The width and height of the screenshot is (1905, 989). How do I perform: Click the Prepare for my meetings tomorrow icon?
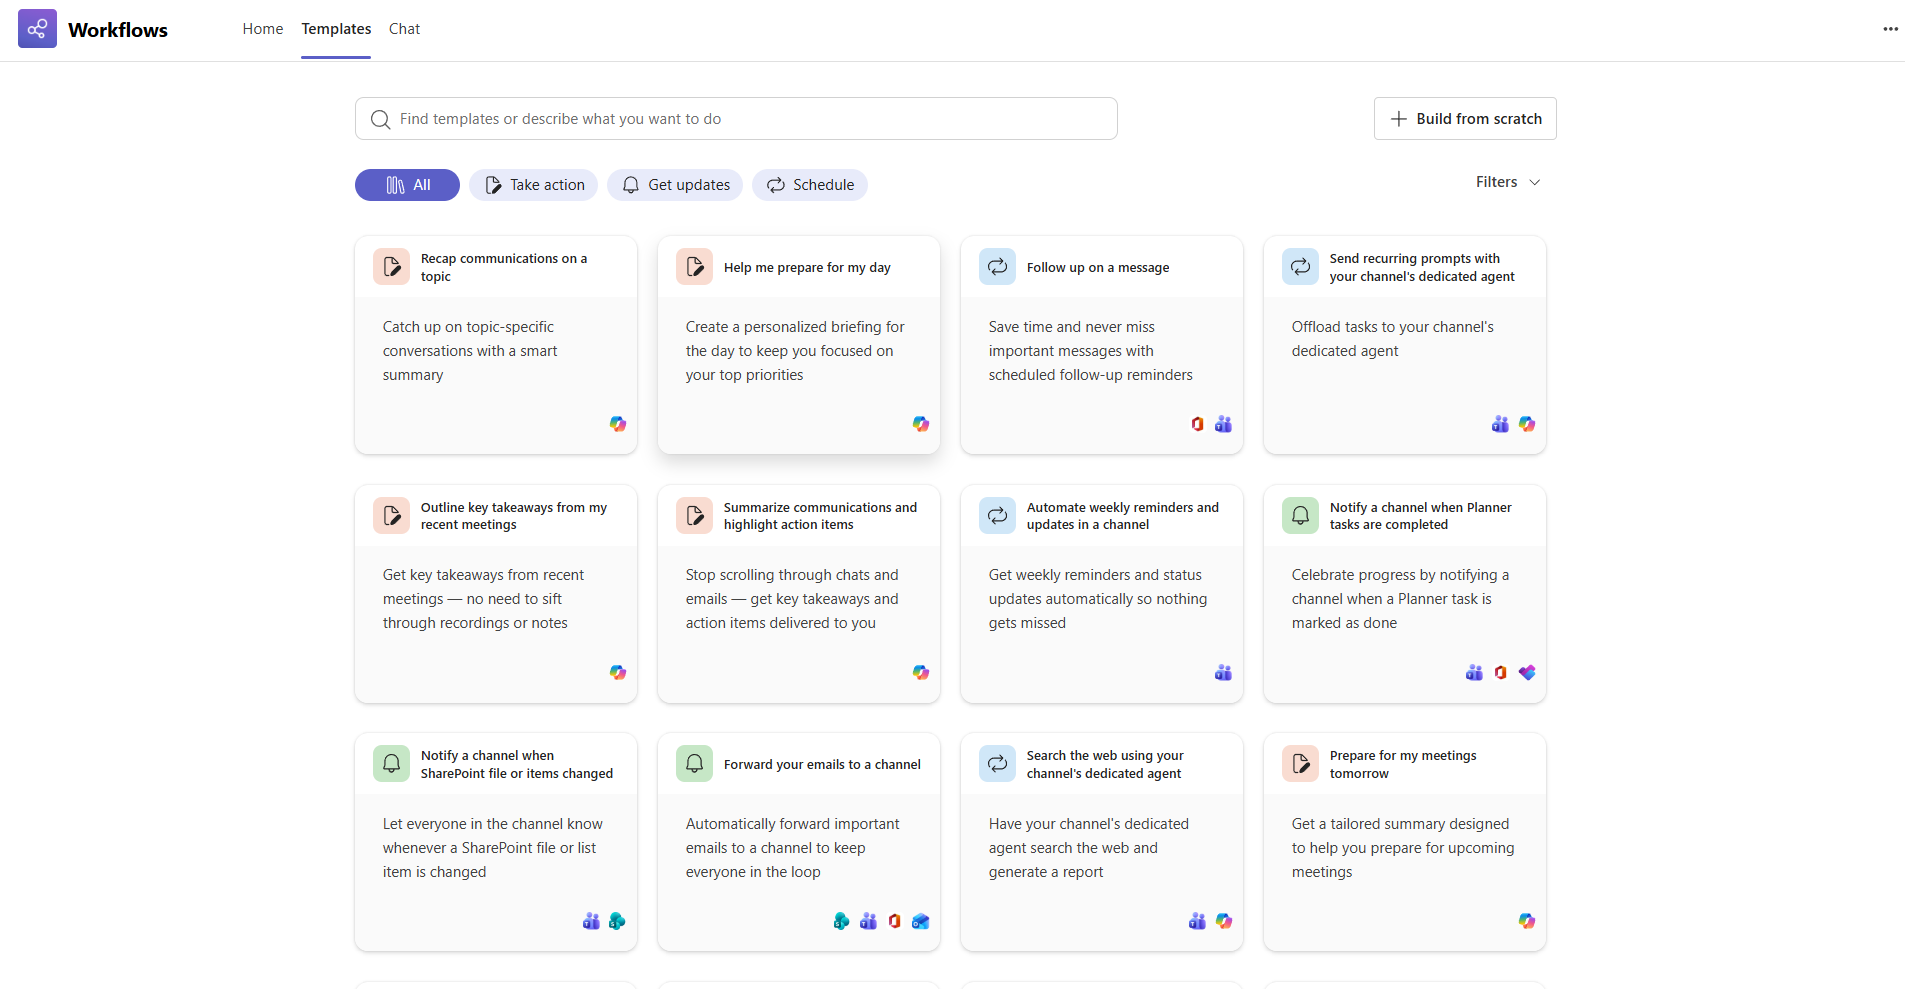tap(1301, 764)
